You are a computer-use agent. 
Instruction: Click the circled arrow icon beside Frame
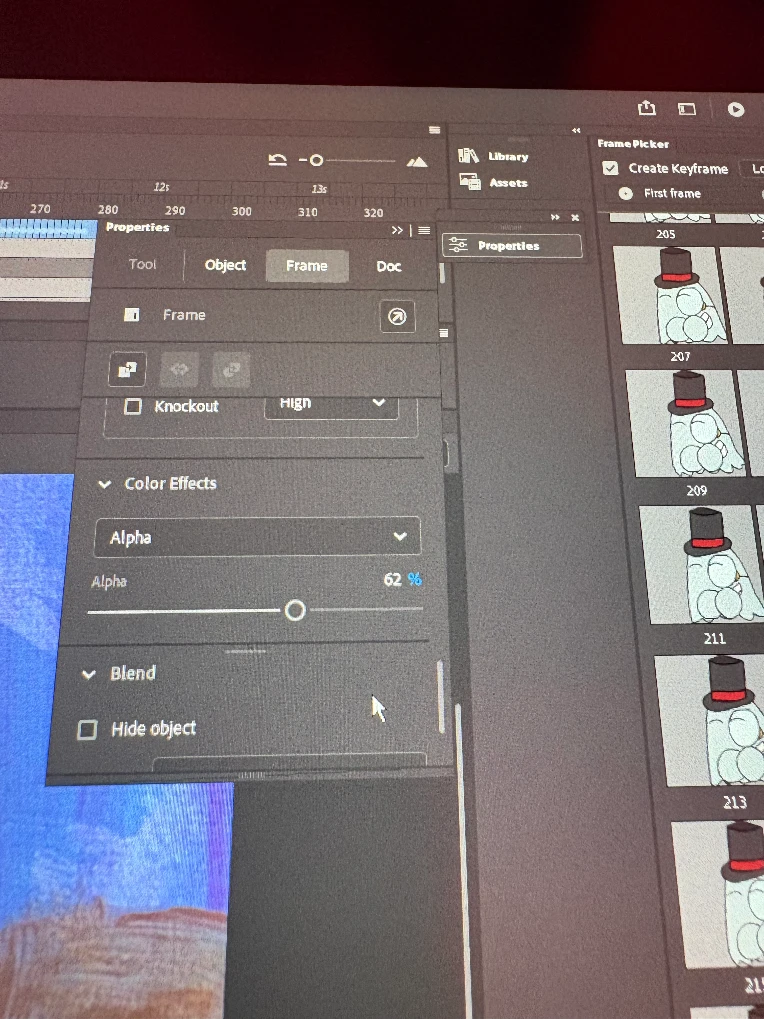397,317
